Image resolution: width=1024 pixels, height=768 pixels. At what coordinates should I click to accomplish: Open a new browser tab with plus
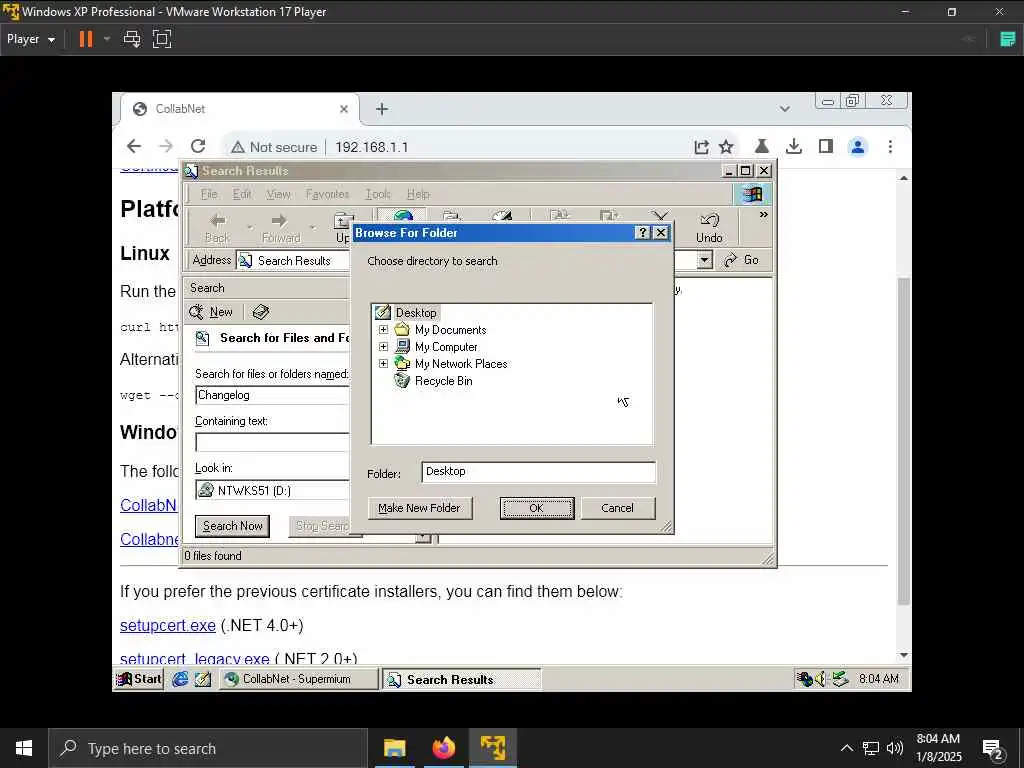click(382, 109)
